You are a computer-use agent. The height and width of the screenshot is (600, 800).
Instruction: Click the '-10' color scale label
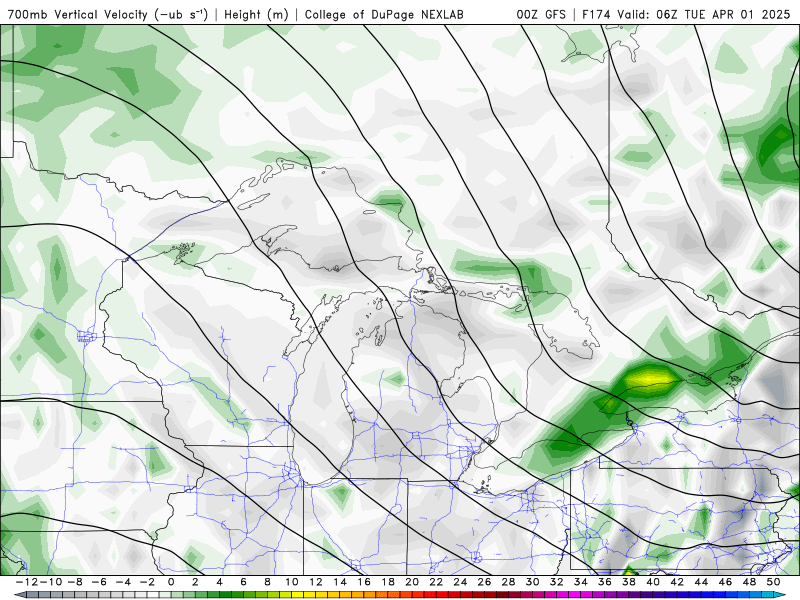tap(51, 582)
